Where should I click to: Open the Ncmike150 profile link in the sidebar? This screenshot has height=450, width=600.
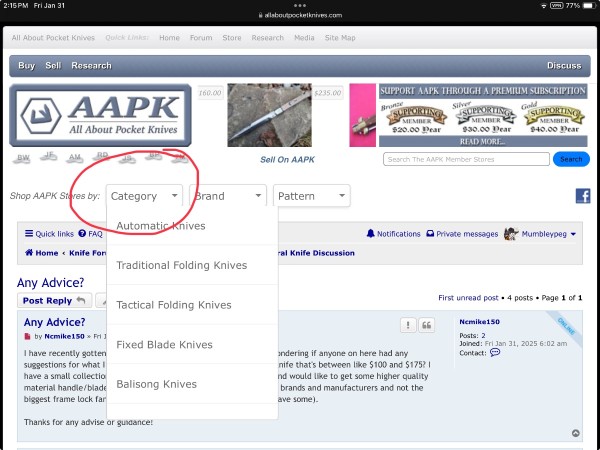pyautogui.click(x=479, y=322)
